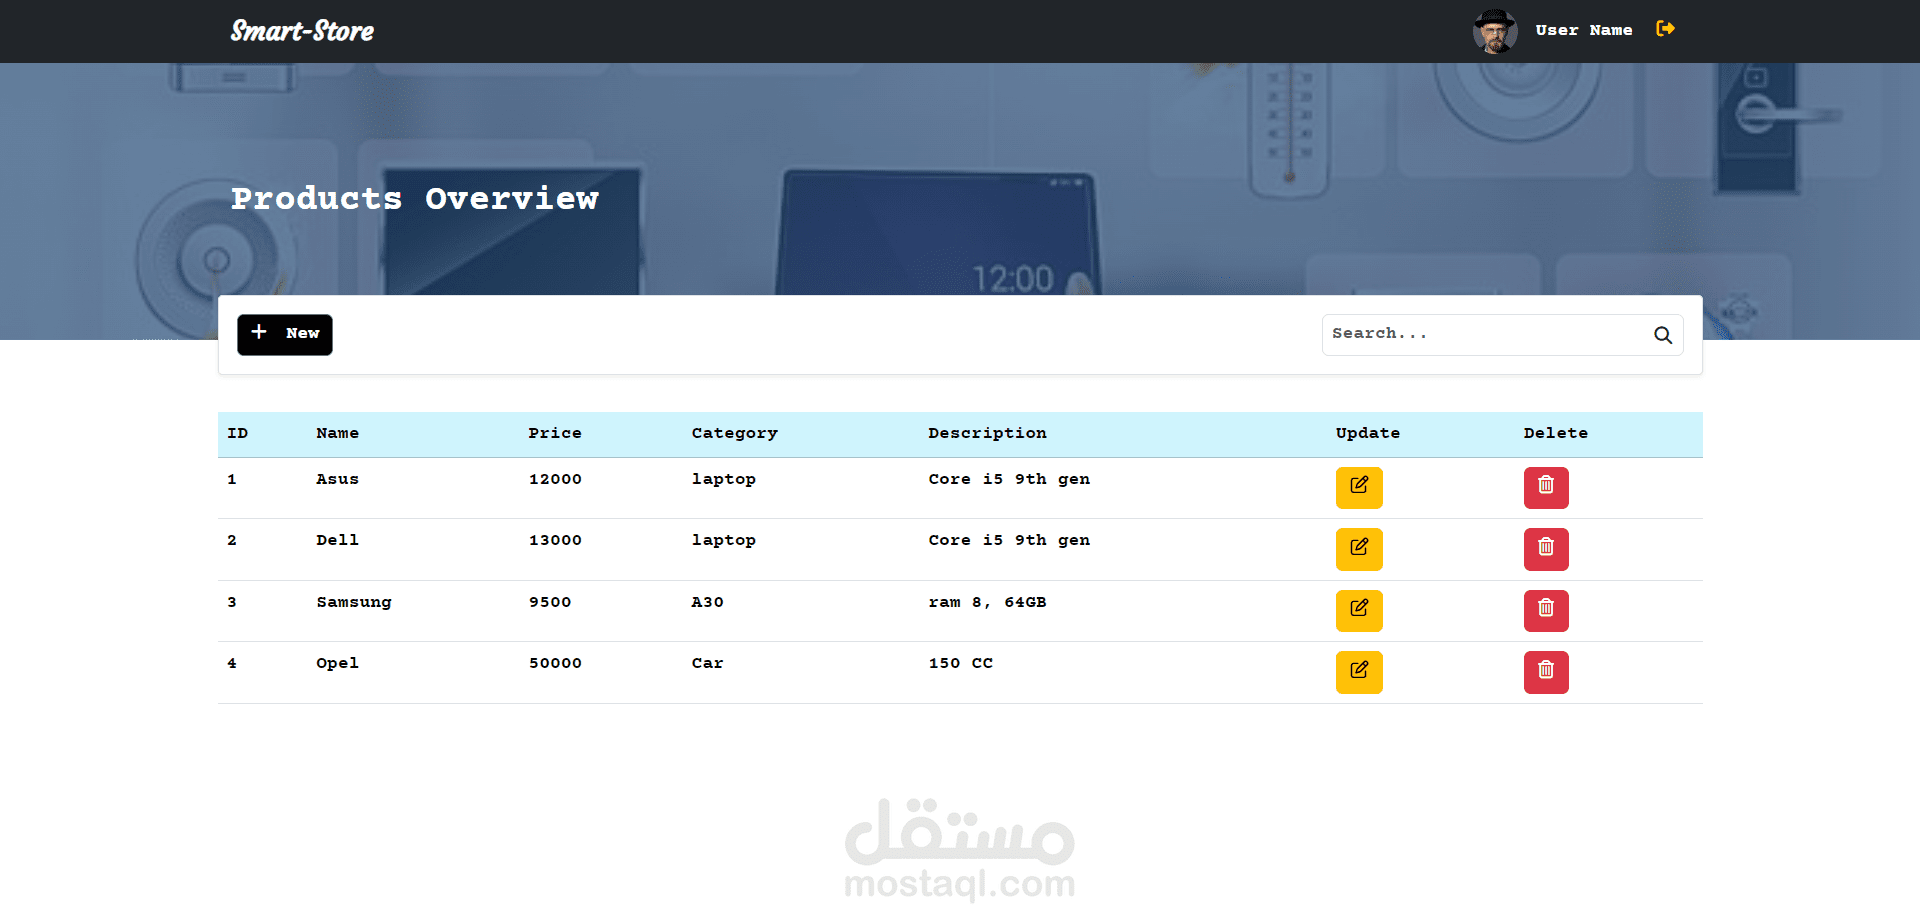The image size is (1920, 922).
Task: Click description 150 CC
Action: (x=960, y=663)
